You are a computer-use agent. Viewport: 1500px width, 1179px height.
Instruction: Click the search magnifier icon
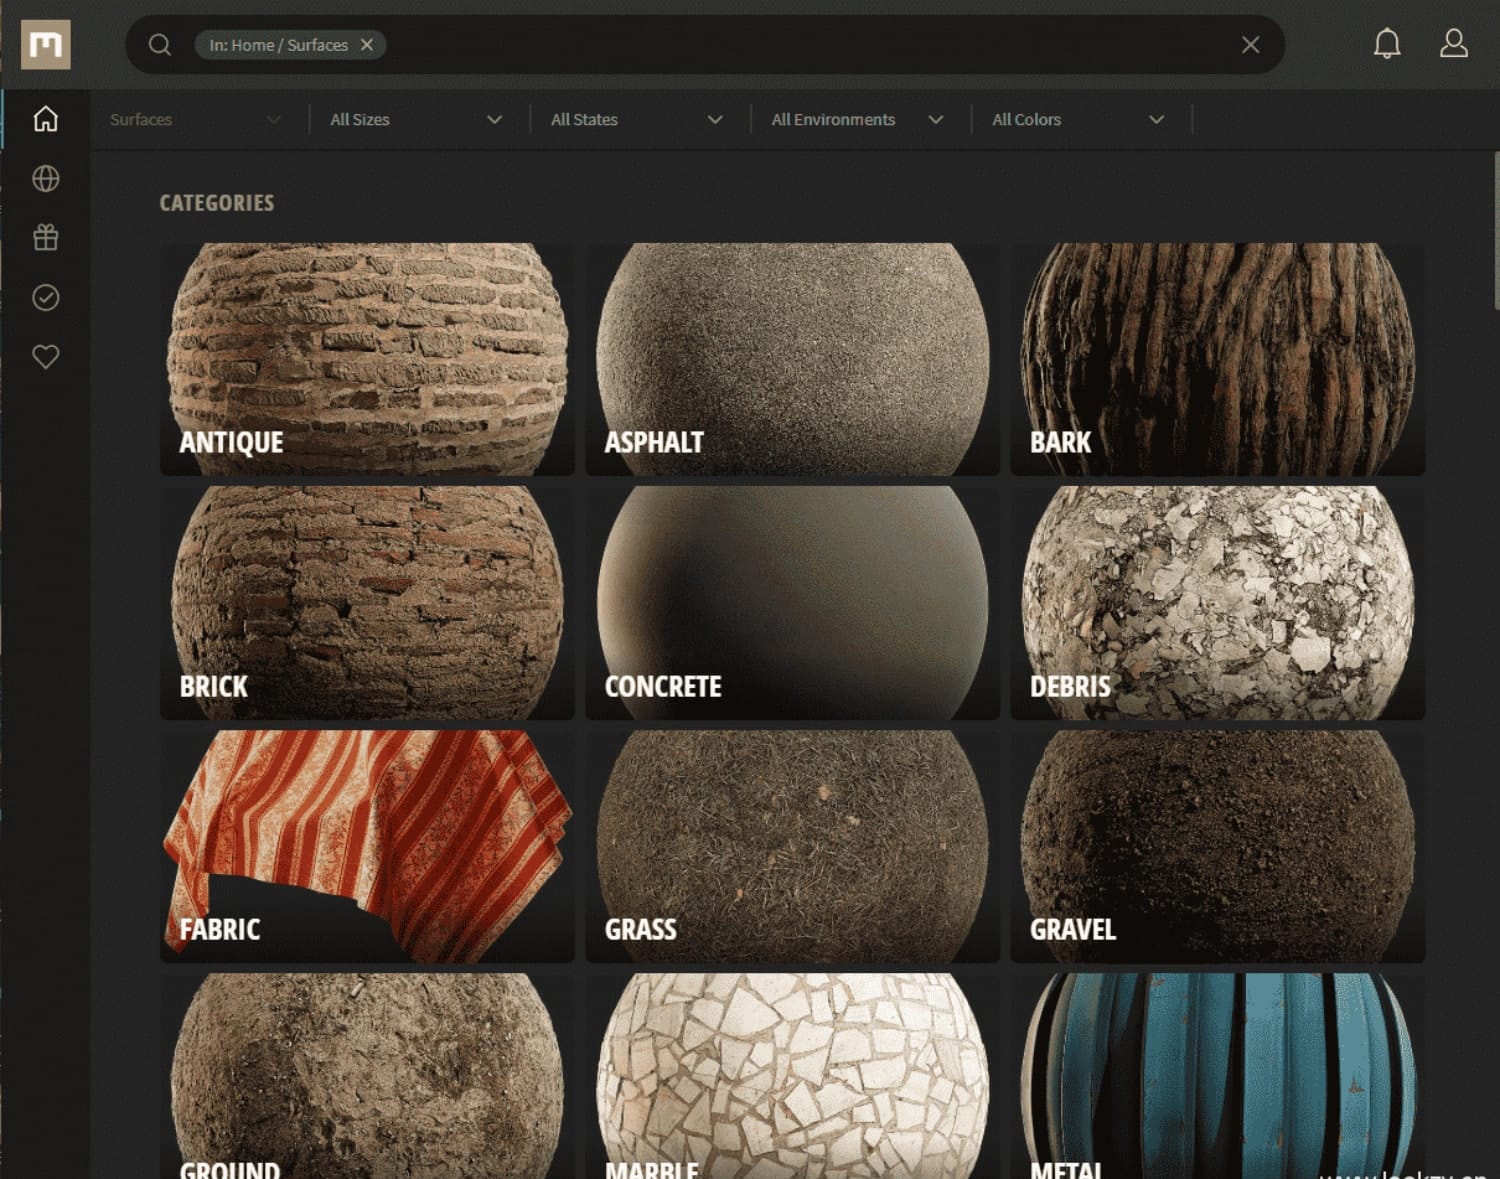[x=160, y=45]
